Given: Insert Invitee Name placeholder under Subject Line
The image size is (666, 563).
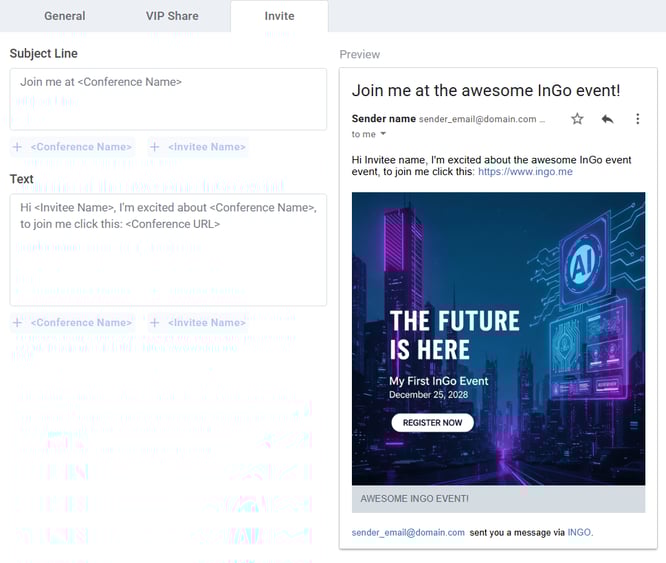Looking at the screenshot, I should click(197, 147).
